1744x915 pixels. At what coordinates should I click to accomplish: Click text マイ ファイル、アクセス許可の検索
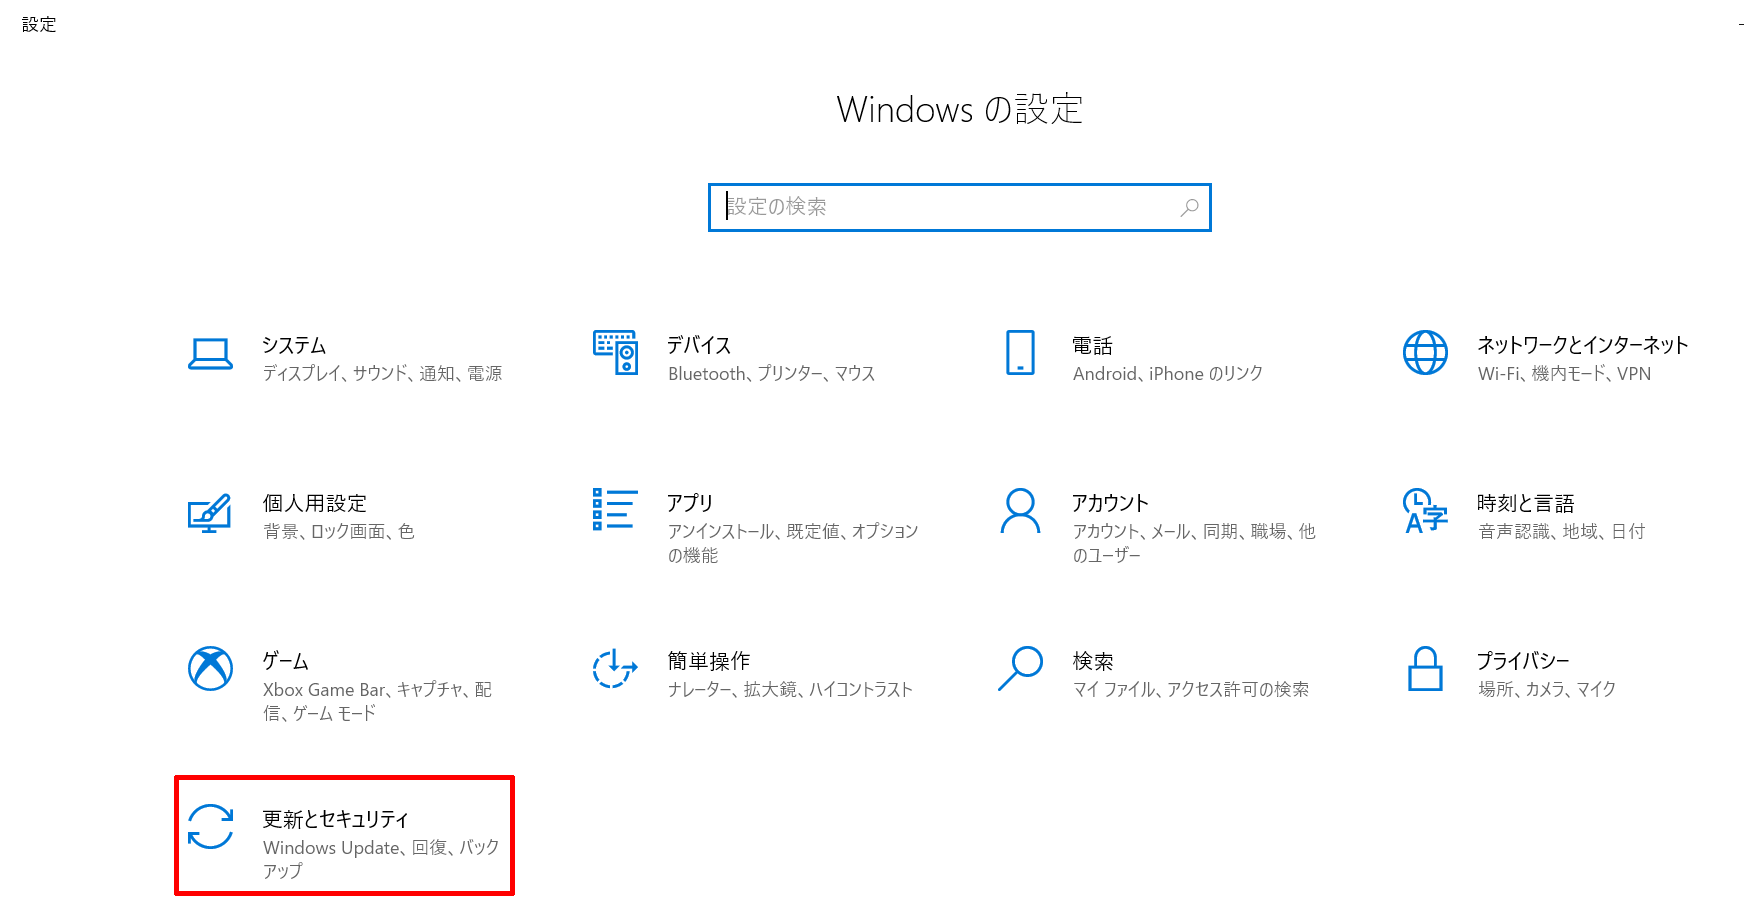tap(1190, 689)
